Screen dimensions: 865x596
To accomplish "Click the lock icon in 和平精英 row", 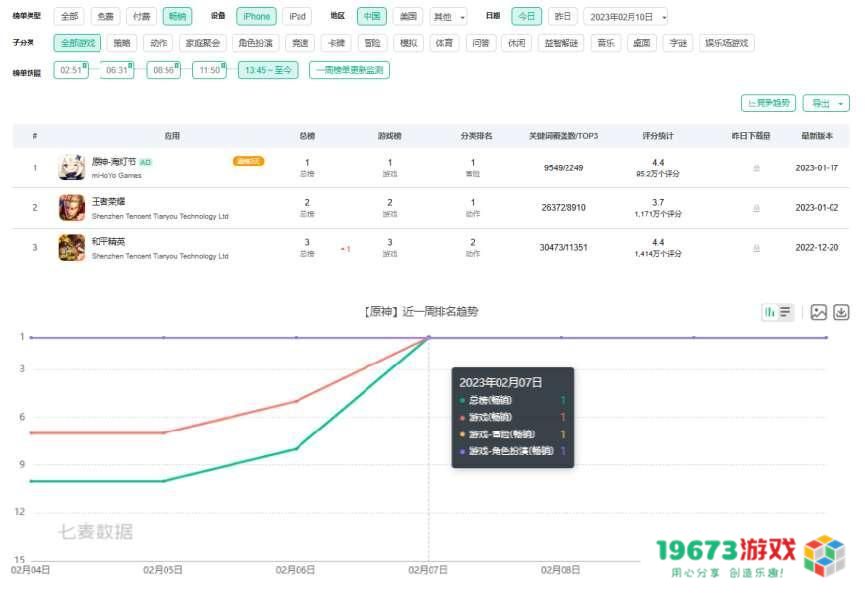I will pyautogui.click(x=756, y=248).
